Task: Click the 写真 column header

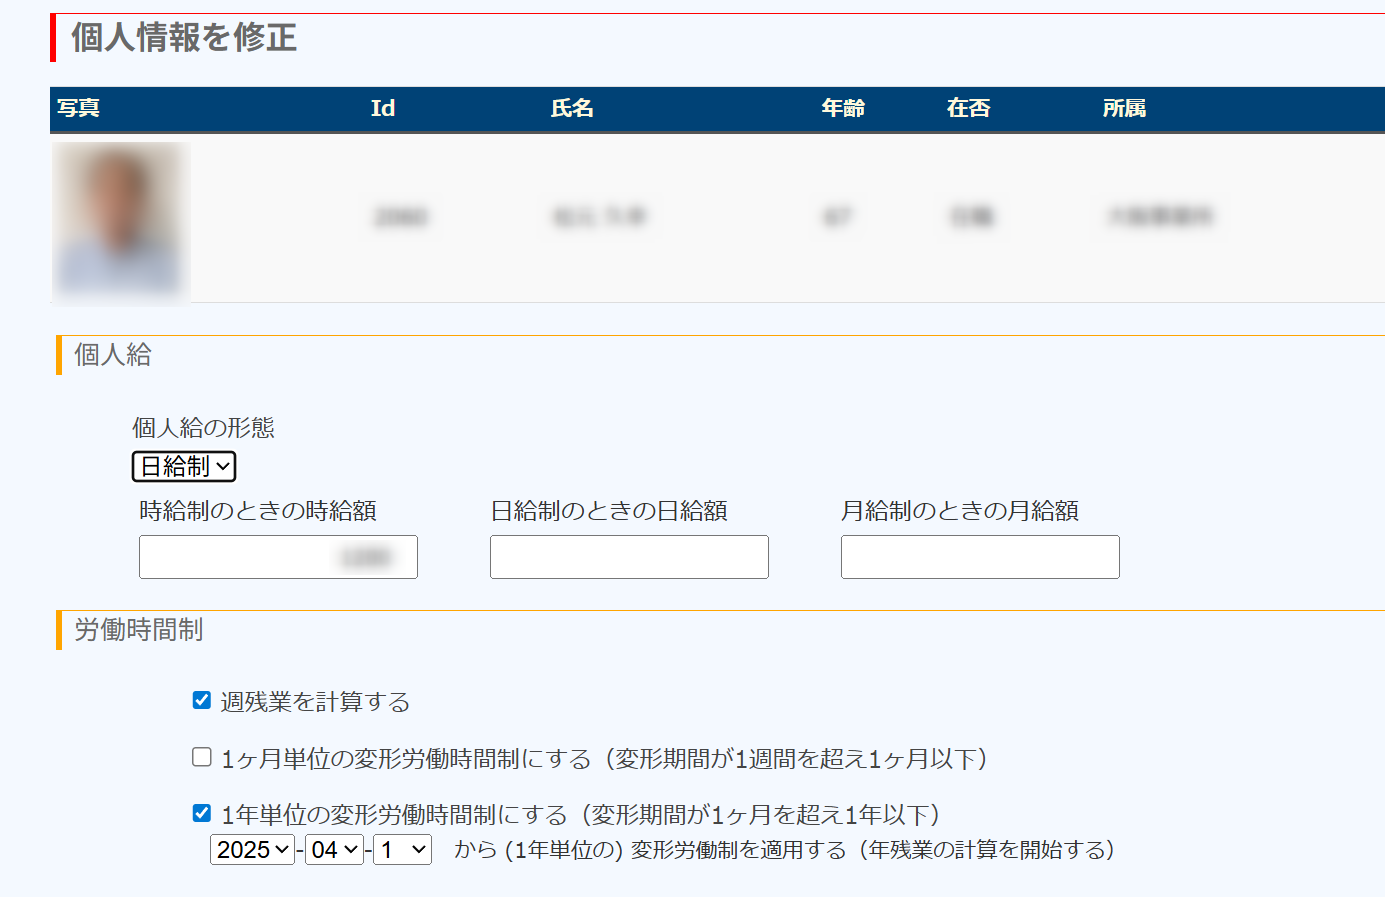Action: (x=78, y=108)
